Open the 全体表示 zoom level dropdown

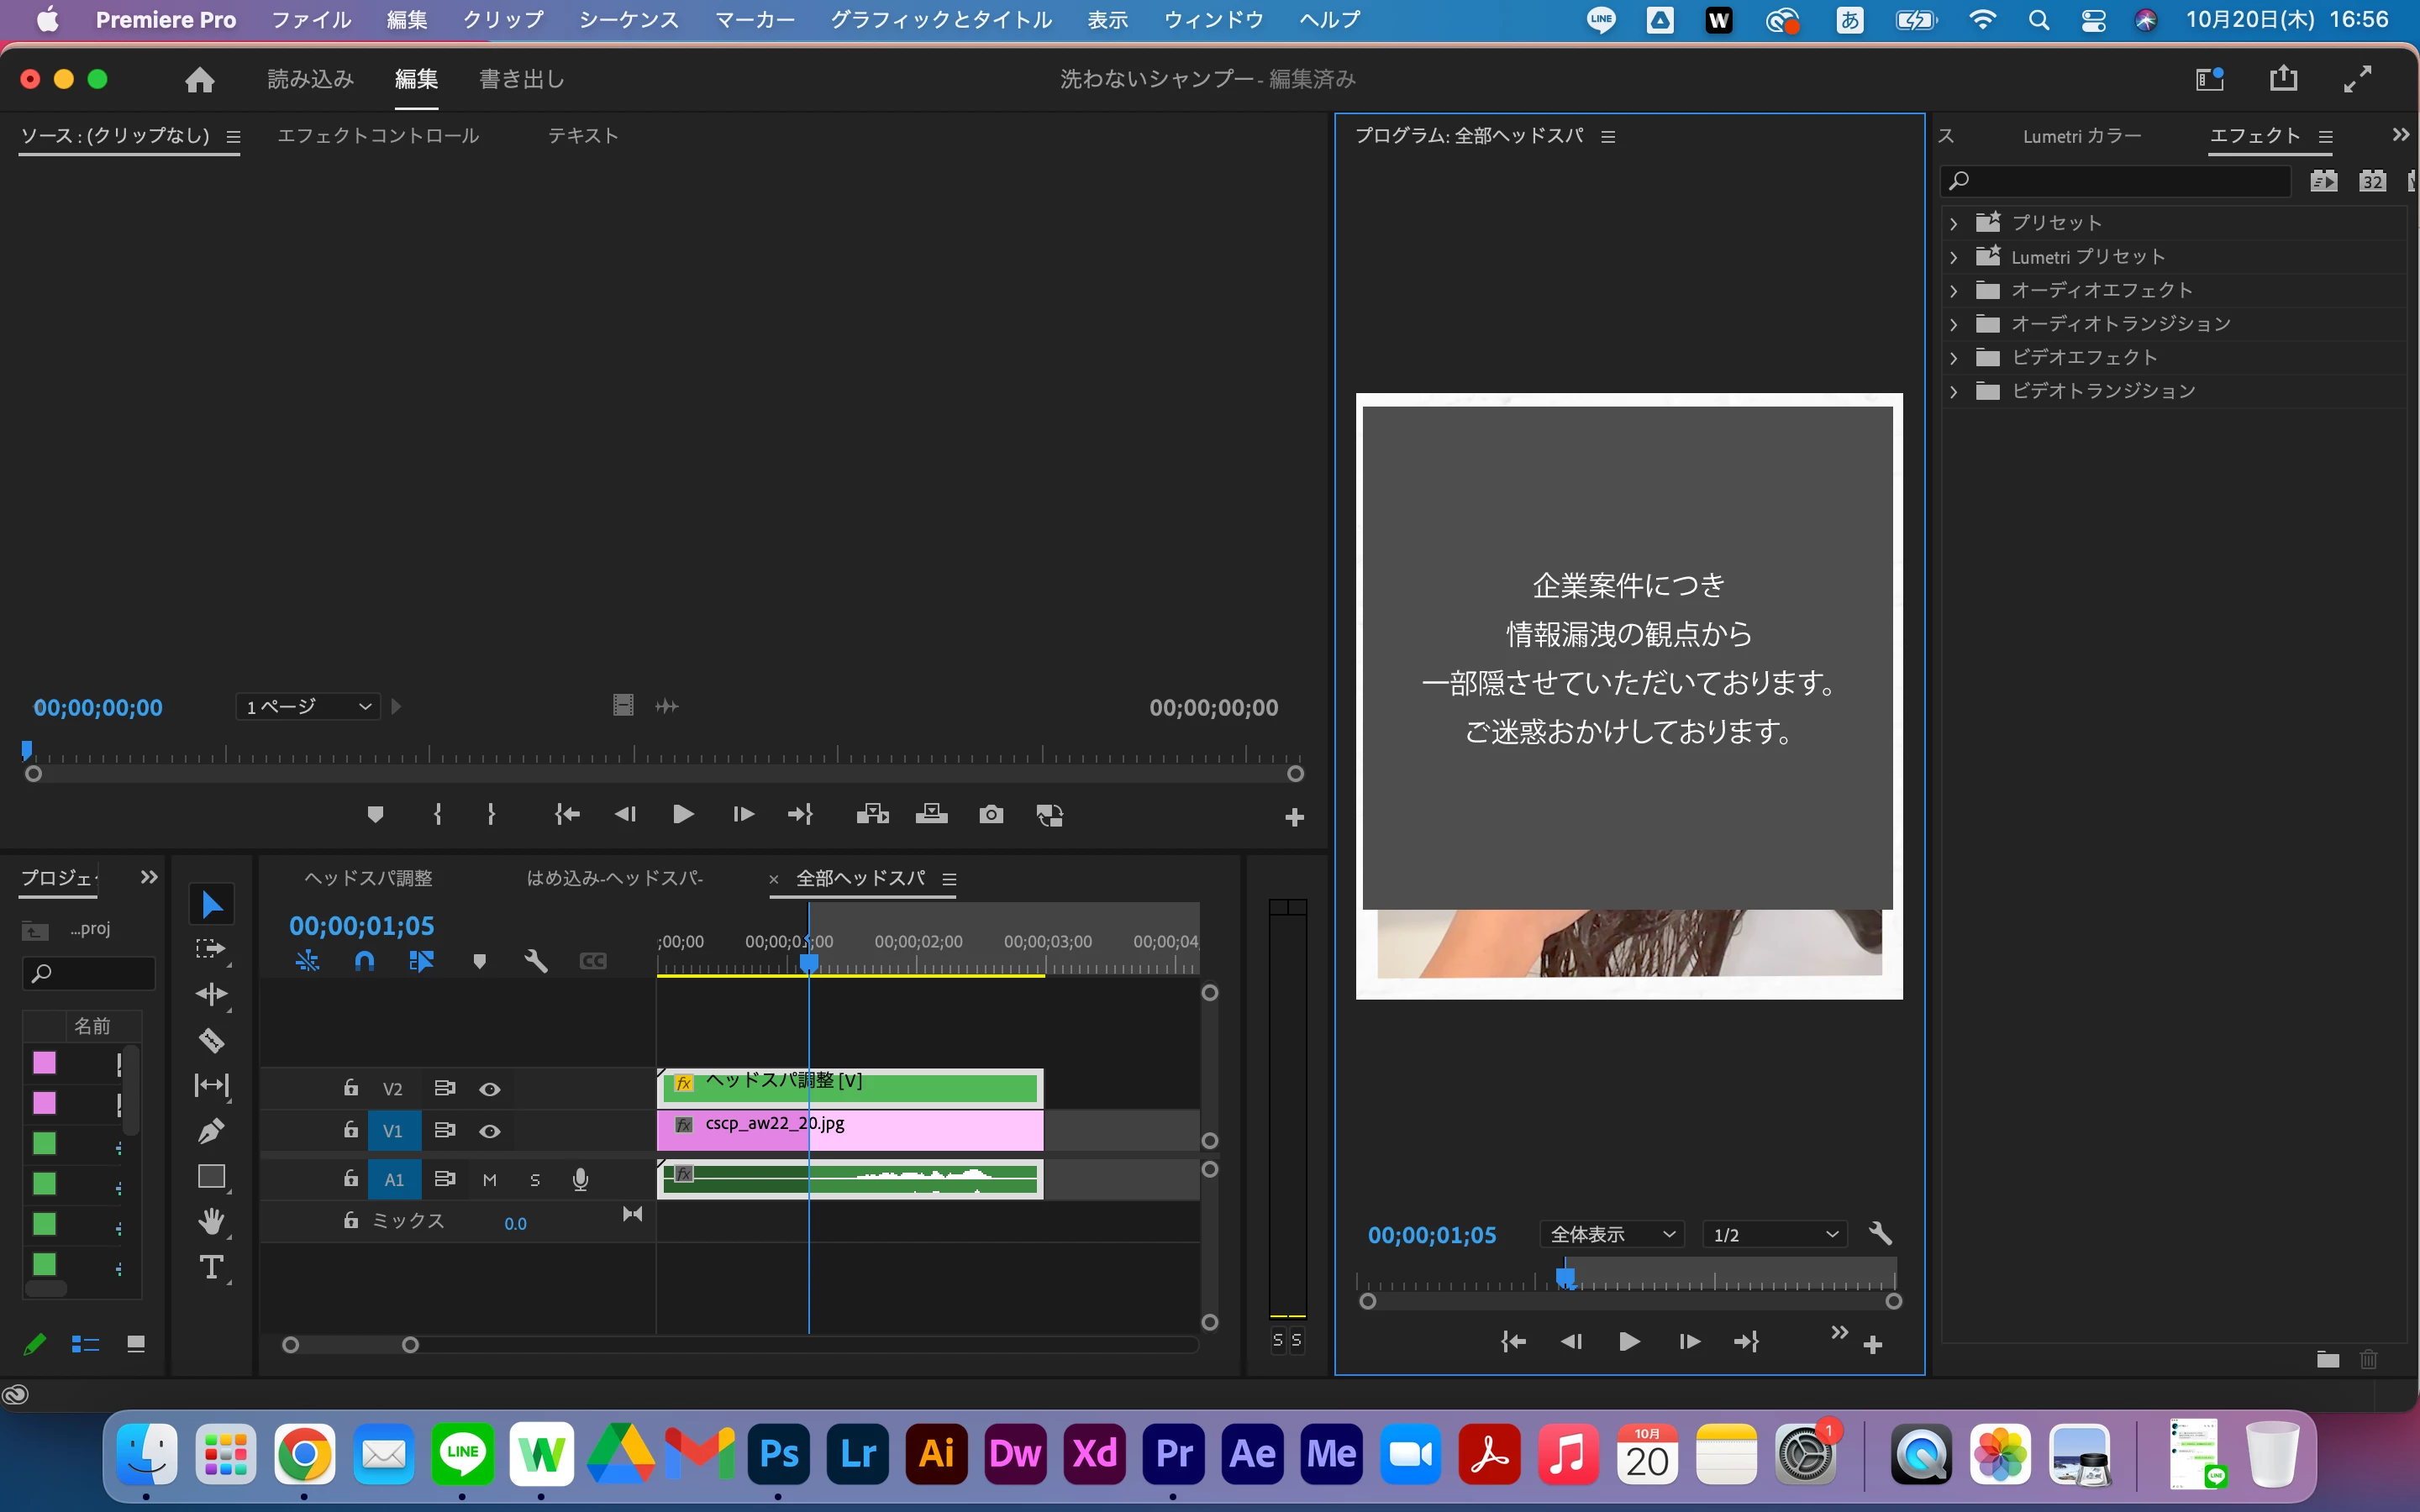pos(1611,1234)
